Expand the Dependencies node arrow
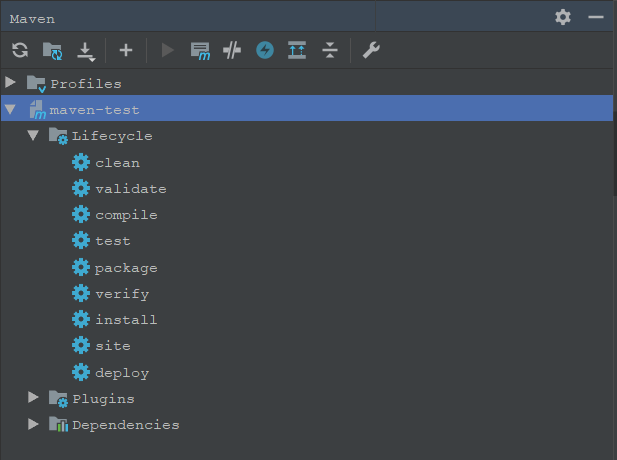 [x=33, y=424]
